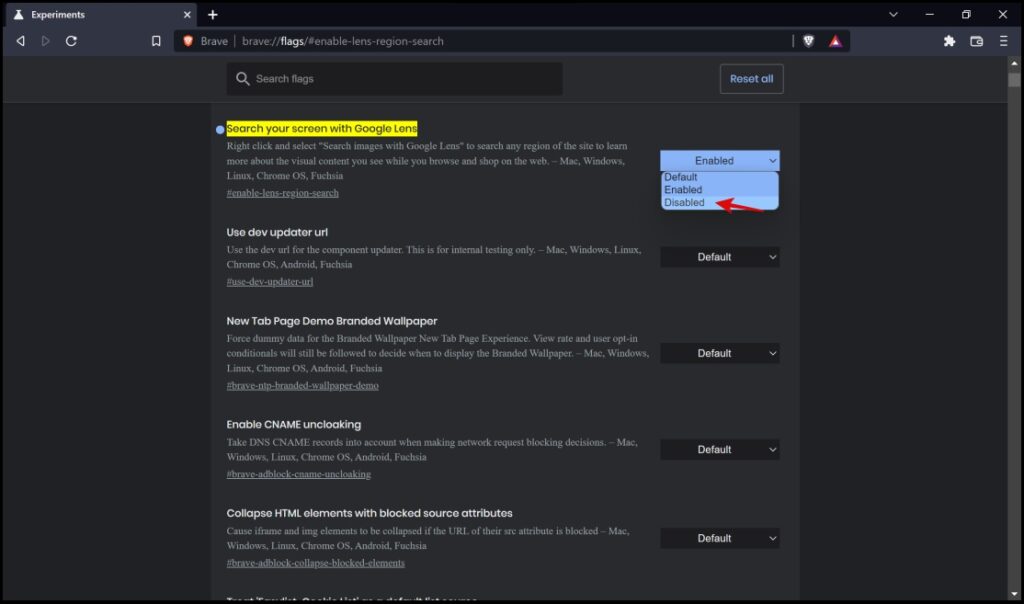Open the Brave hamburger menu
This screenshot has width=1024, height=604.
click(1004, 41)
